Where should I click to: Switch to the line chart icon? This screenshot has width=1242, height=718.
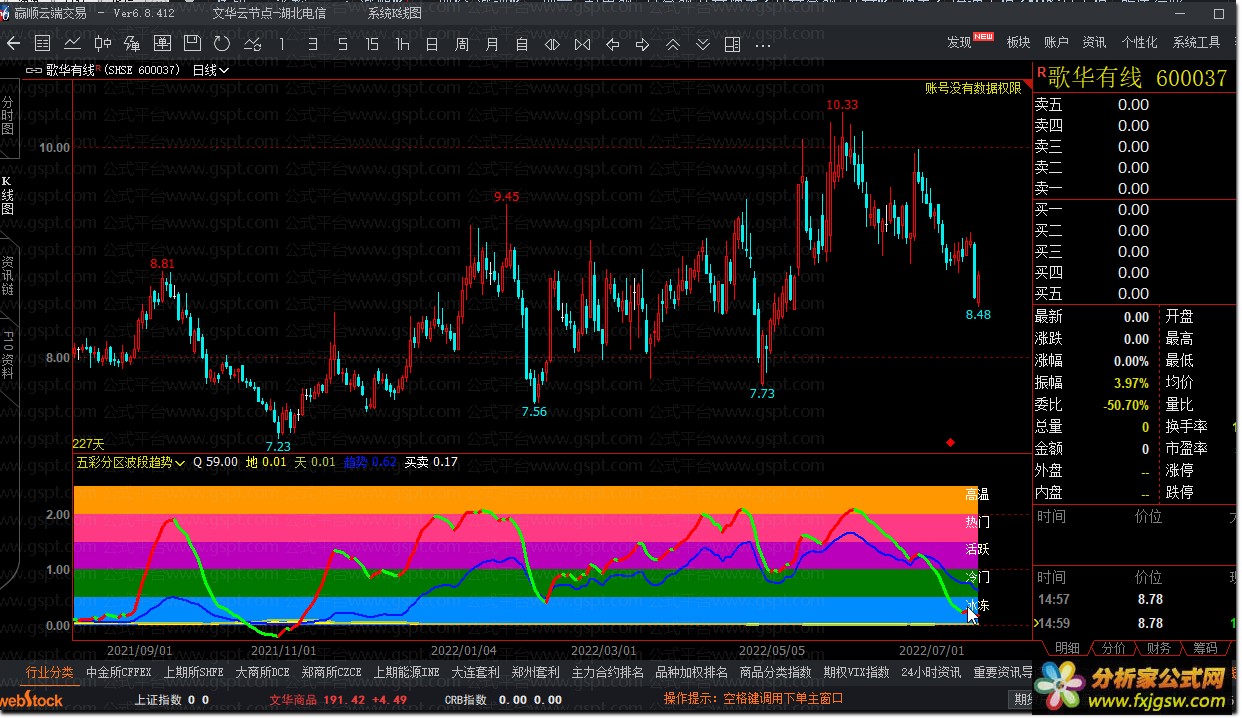click(72, 44)
